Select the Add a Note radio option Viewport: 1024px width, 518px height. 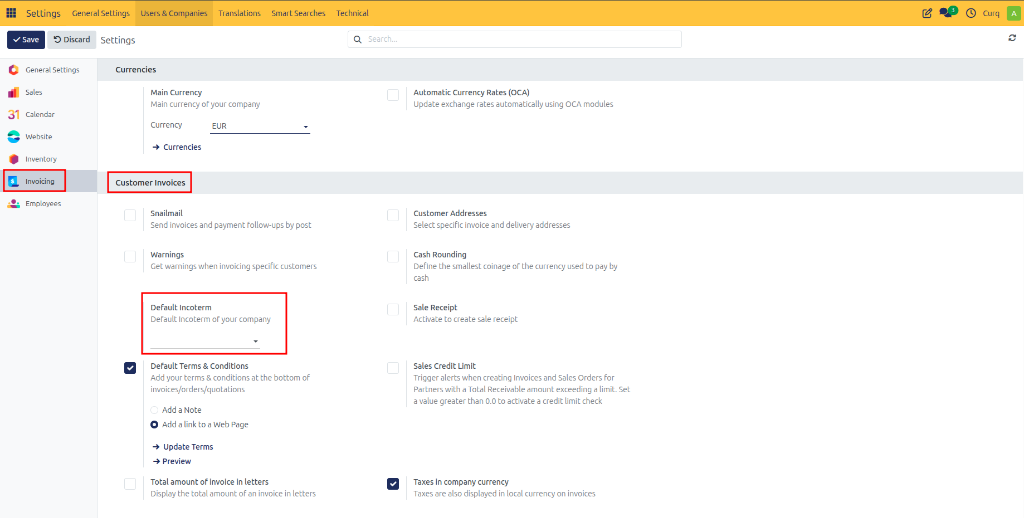coord(154,410)
